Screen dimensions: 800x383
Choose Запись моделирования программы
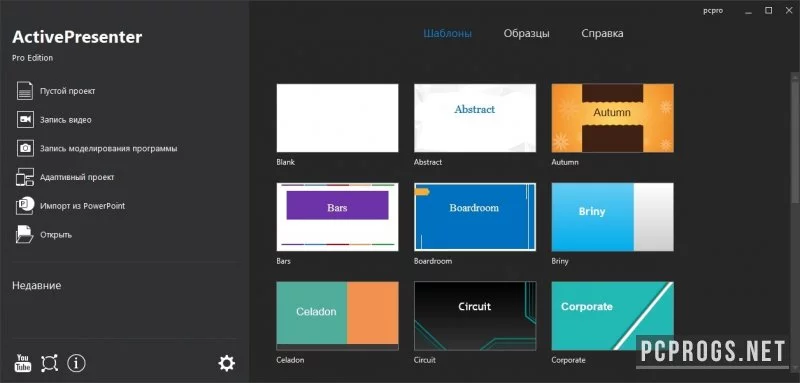[x=109, y=149]
